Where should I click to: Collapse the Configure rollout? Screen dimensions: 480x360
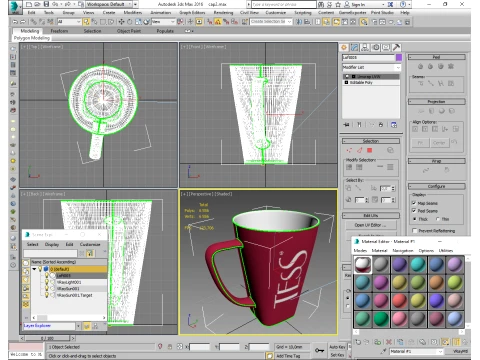(x=436, y=186)
